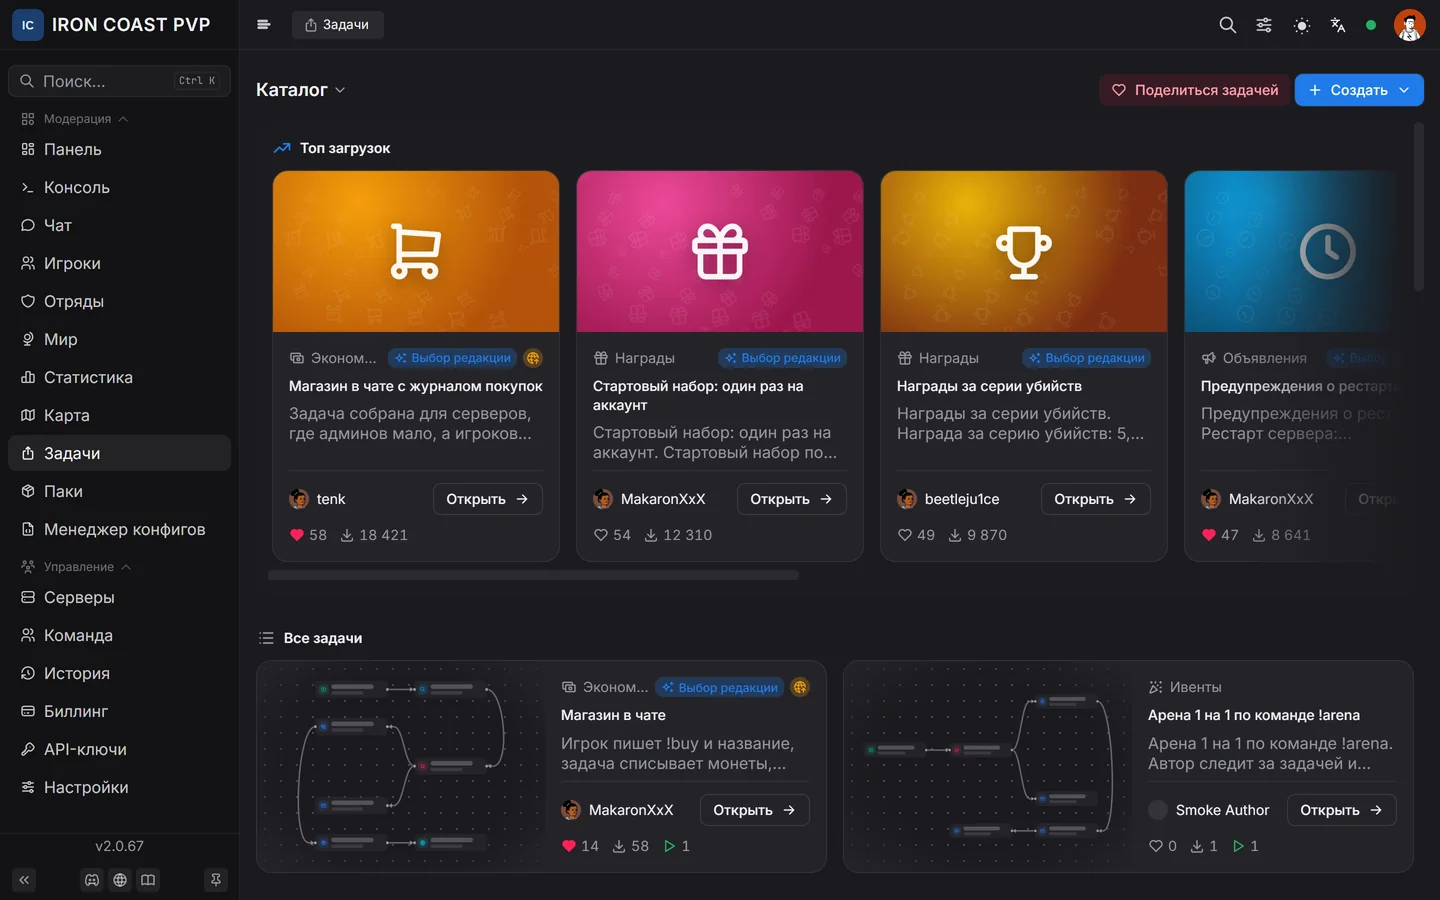Click the Задачи breadcrumb tab in top bar
The width and height of the screenshot is (1440, 900).
pos(337,25)
